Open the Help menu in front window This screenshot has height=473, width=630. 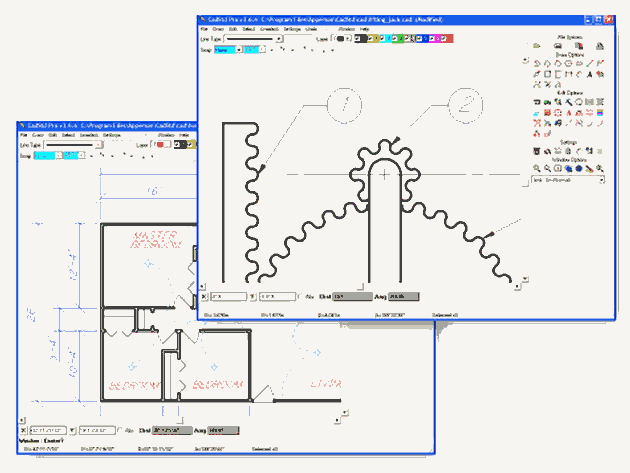364,29
